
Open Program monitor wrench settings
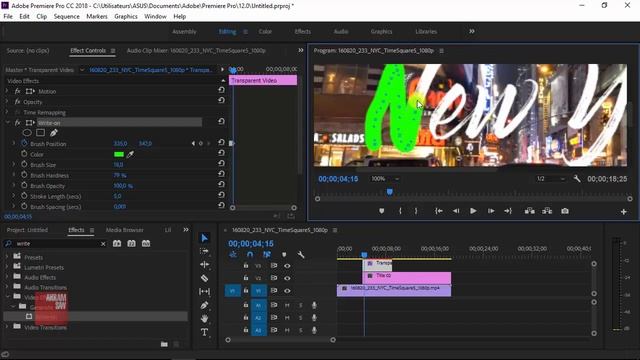pyautogui.click(x=577, y=179)
